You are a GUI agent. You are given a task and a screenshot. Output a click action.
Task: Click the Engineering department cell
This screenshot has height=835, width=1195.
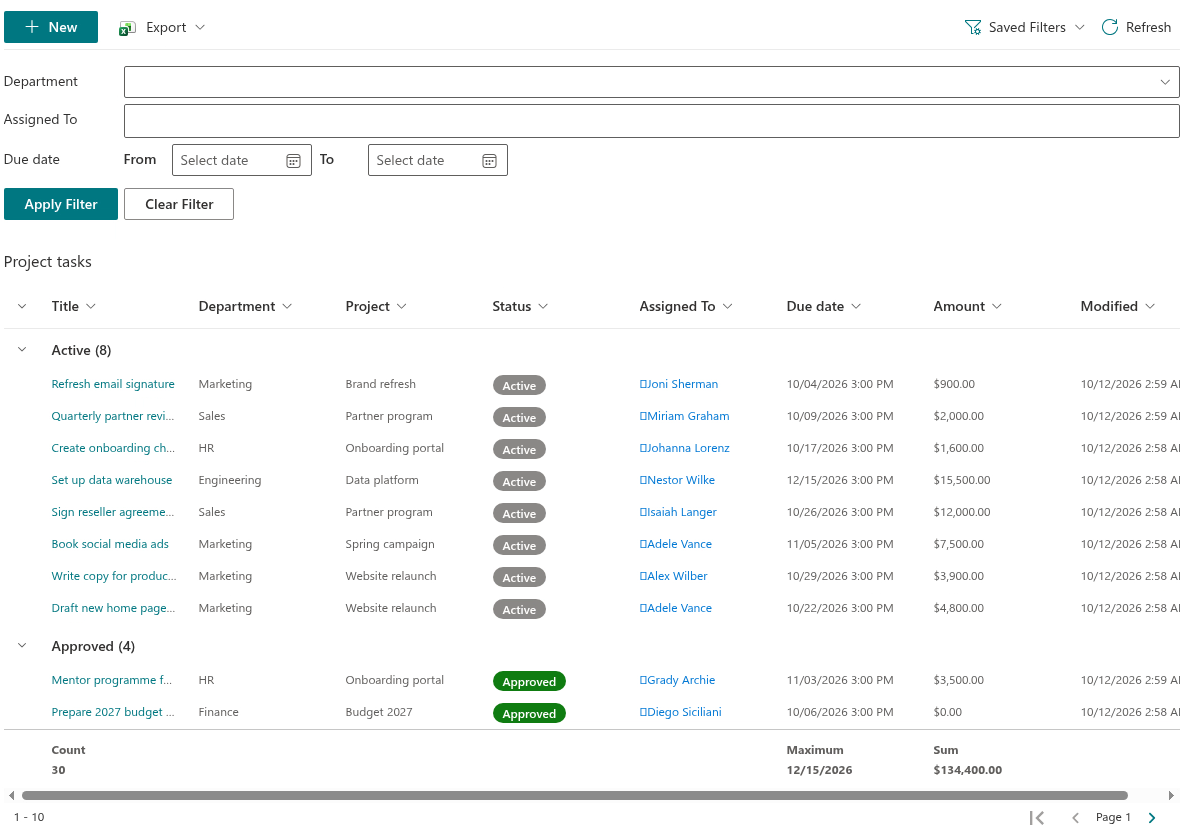click(x=229, y=480)
